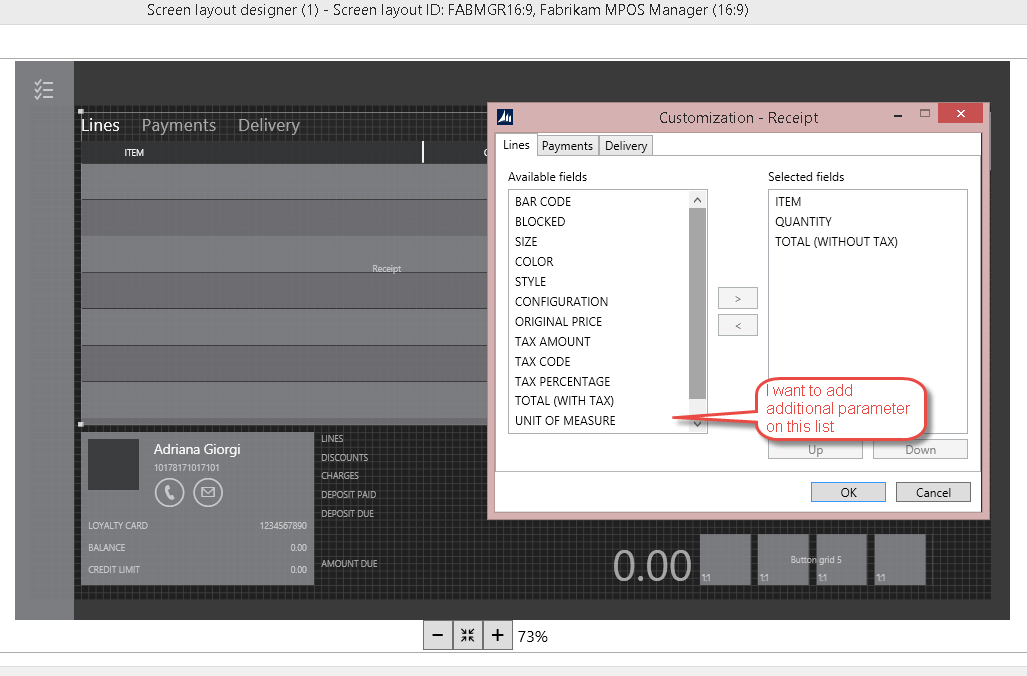The height and width of the screenshot is (676, 1027).
Task: Select QUANTITY in Selected fields list
Action: 803,222
